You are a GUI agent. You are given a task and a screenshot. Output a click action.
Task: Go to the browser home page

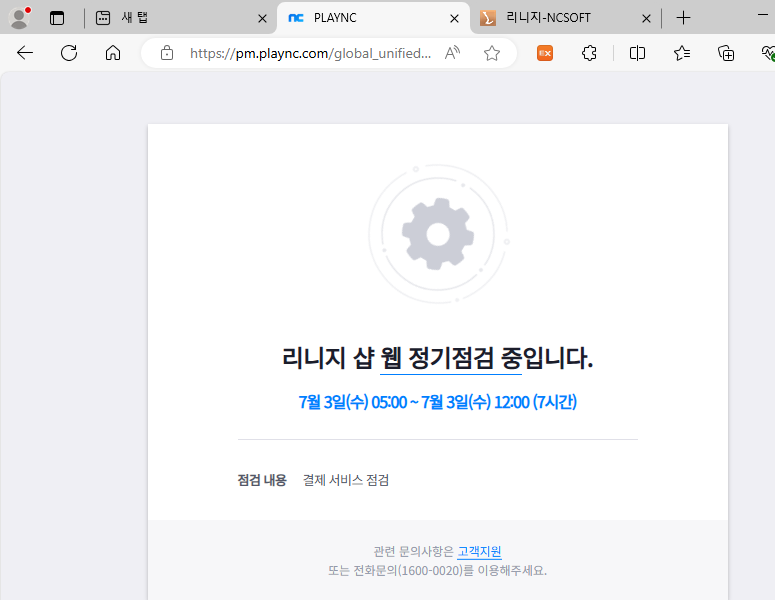coord(113,53)
